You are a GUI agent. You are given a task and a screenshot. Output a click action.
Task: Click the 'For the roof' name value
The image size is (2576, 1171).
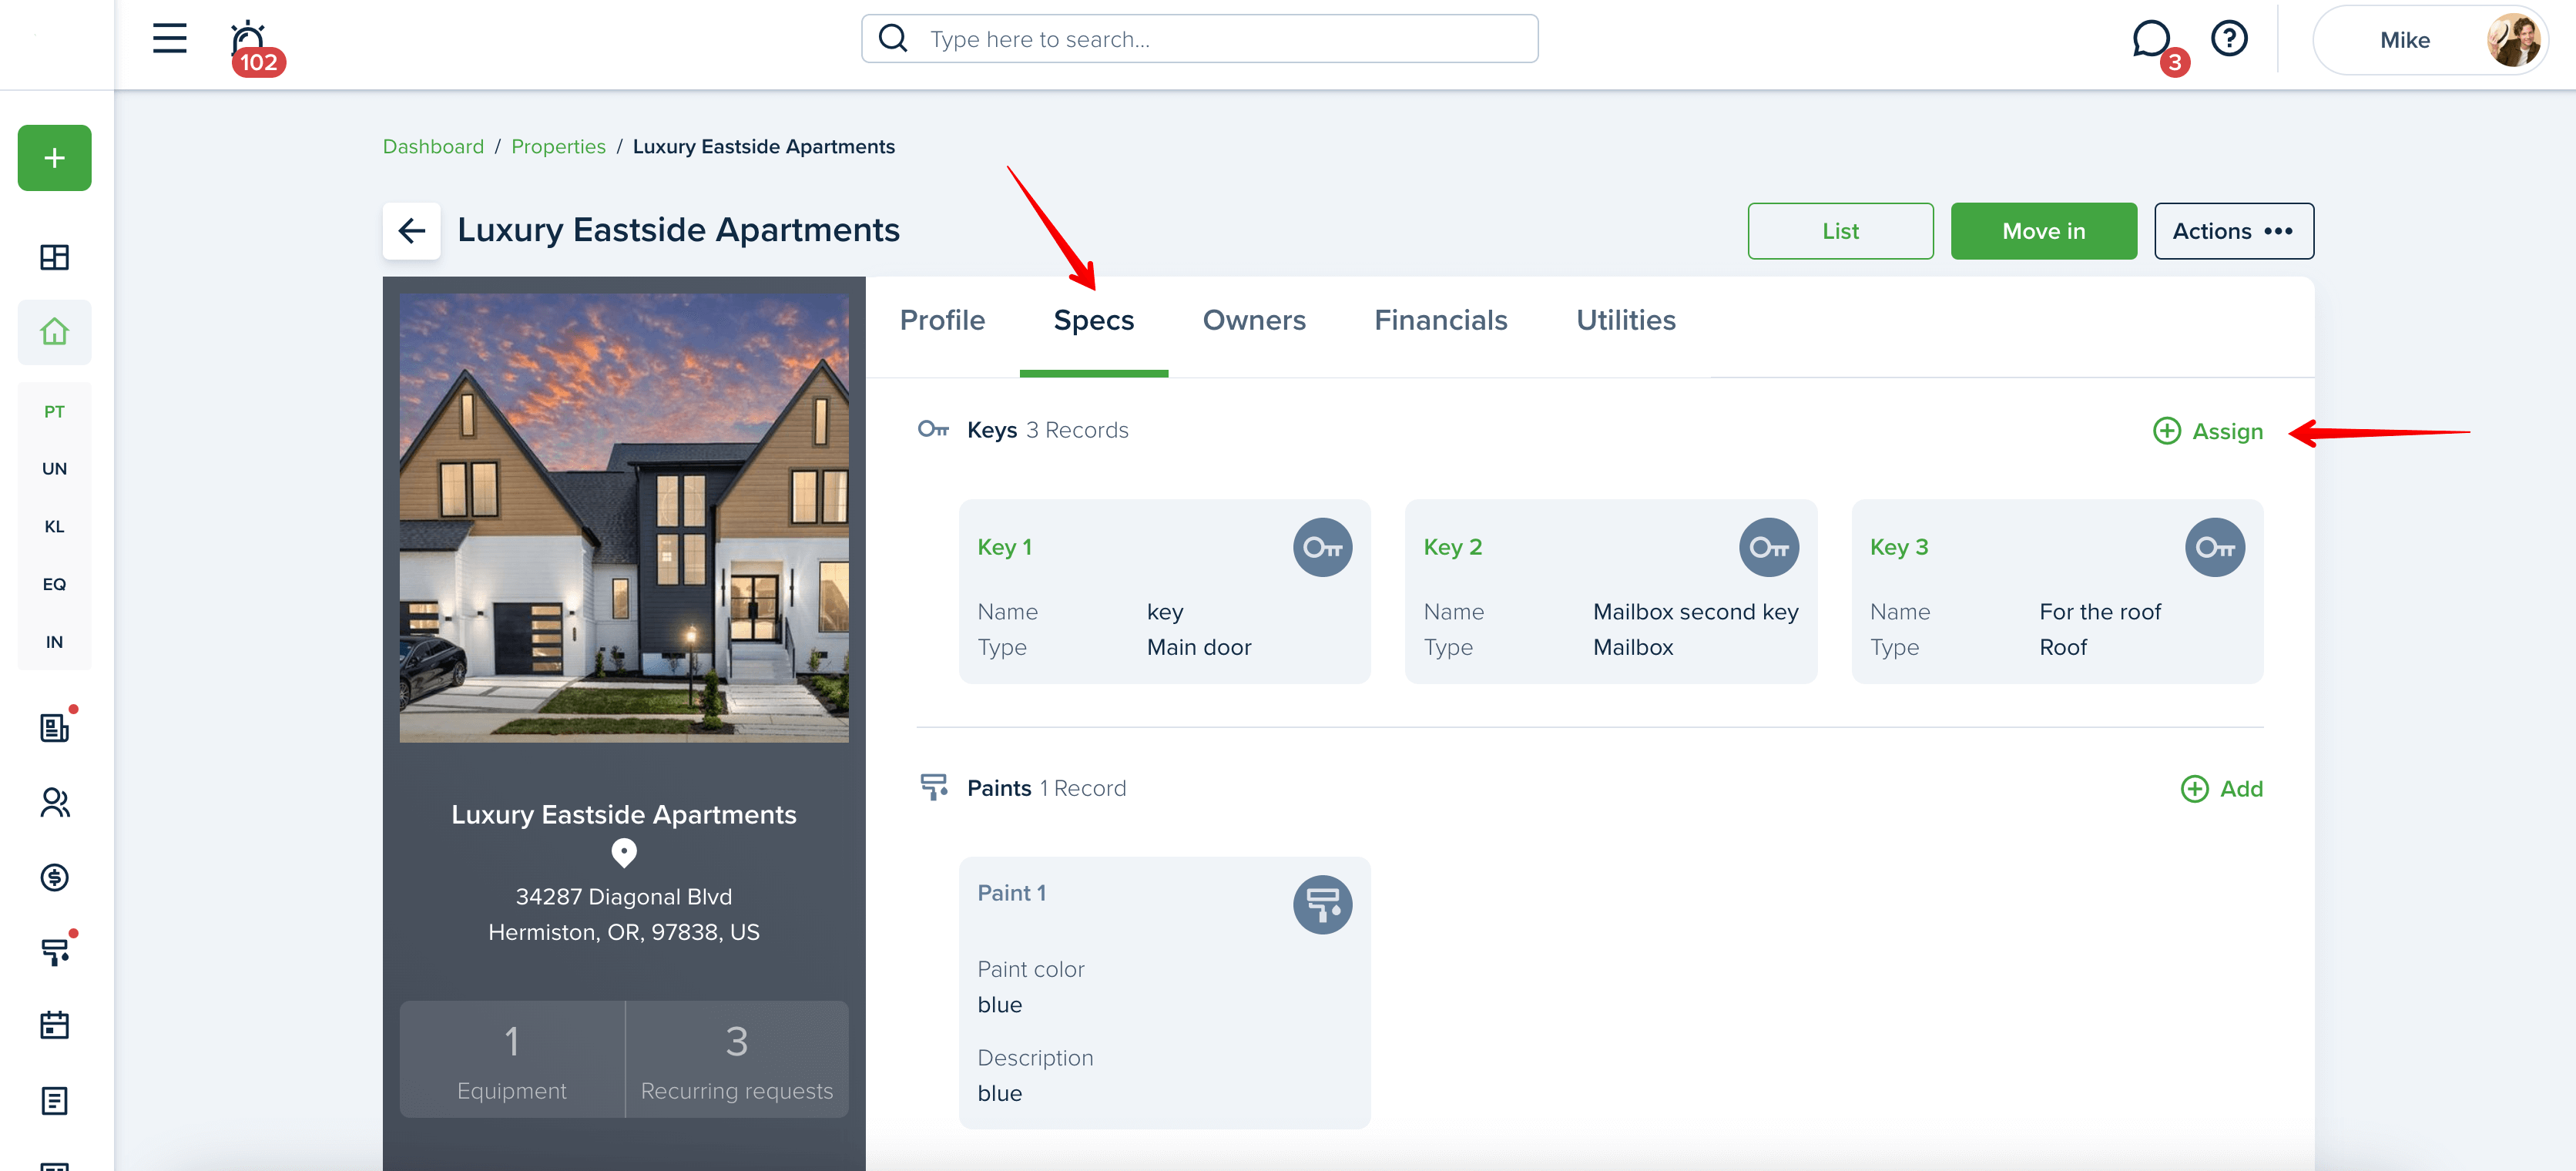pyautogui.click(x=2100, y=612)
